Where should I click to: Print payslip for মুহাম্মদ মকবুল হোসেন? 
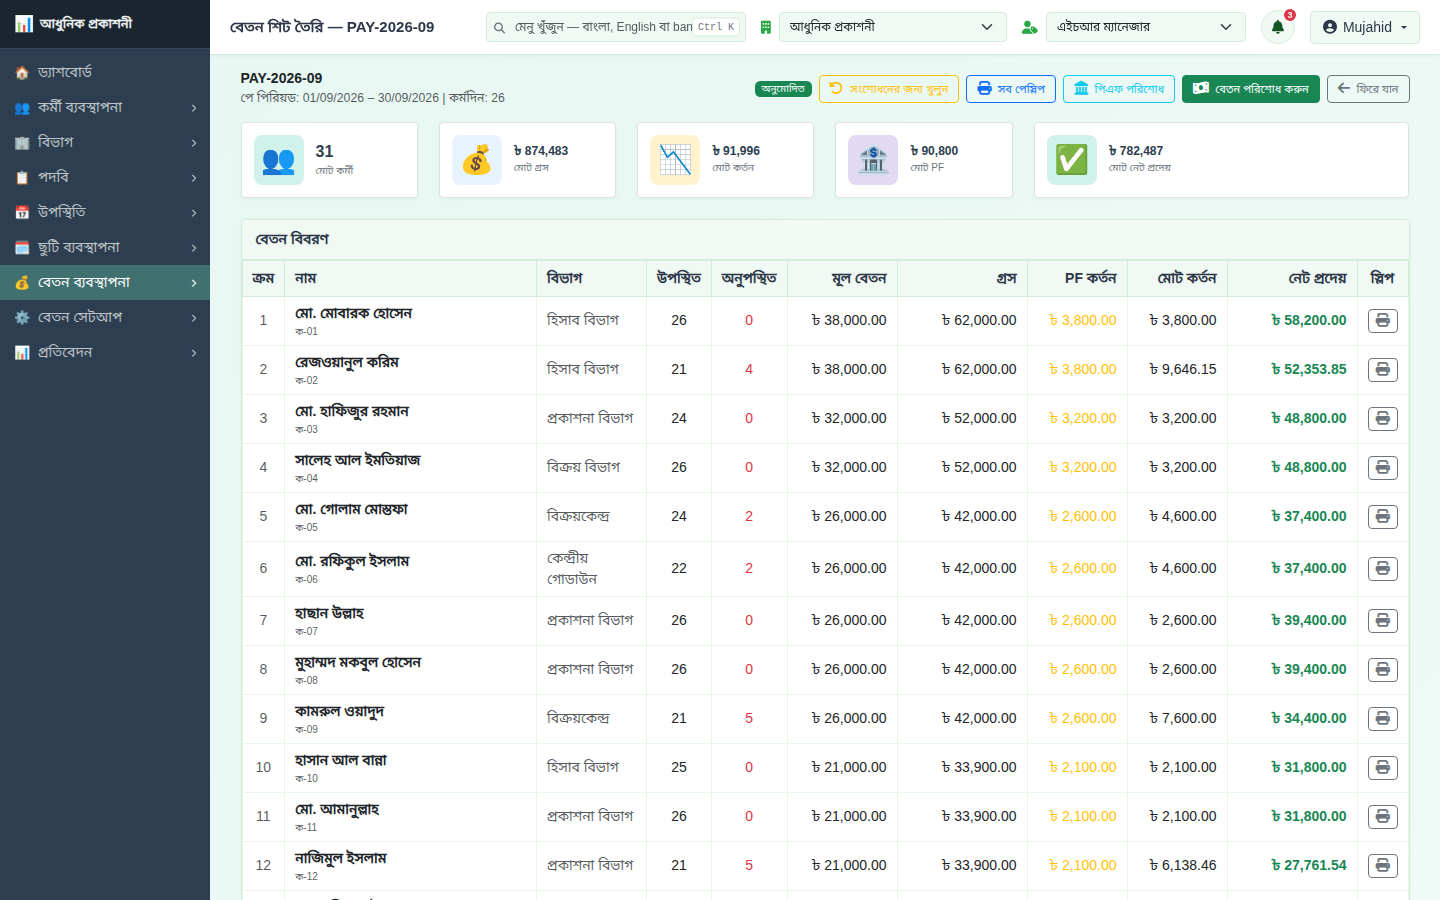pos(1382,670)
